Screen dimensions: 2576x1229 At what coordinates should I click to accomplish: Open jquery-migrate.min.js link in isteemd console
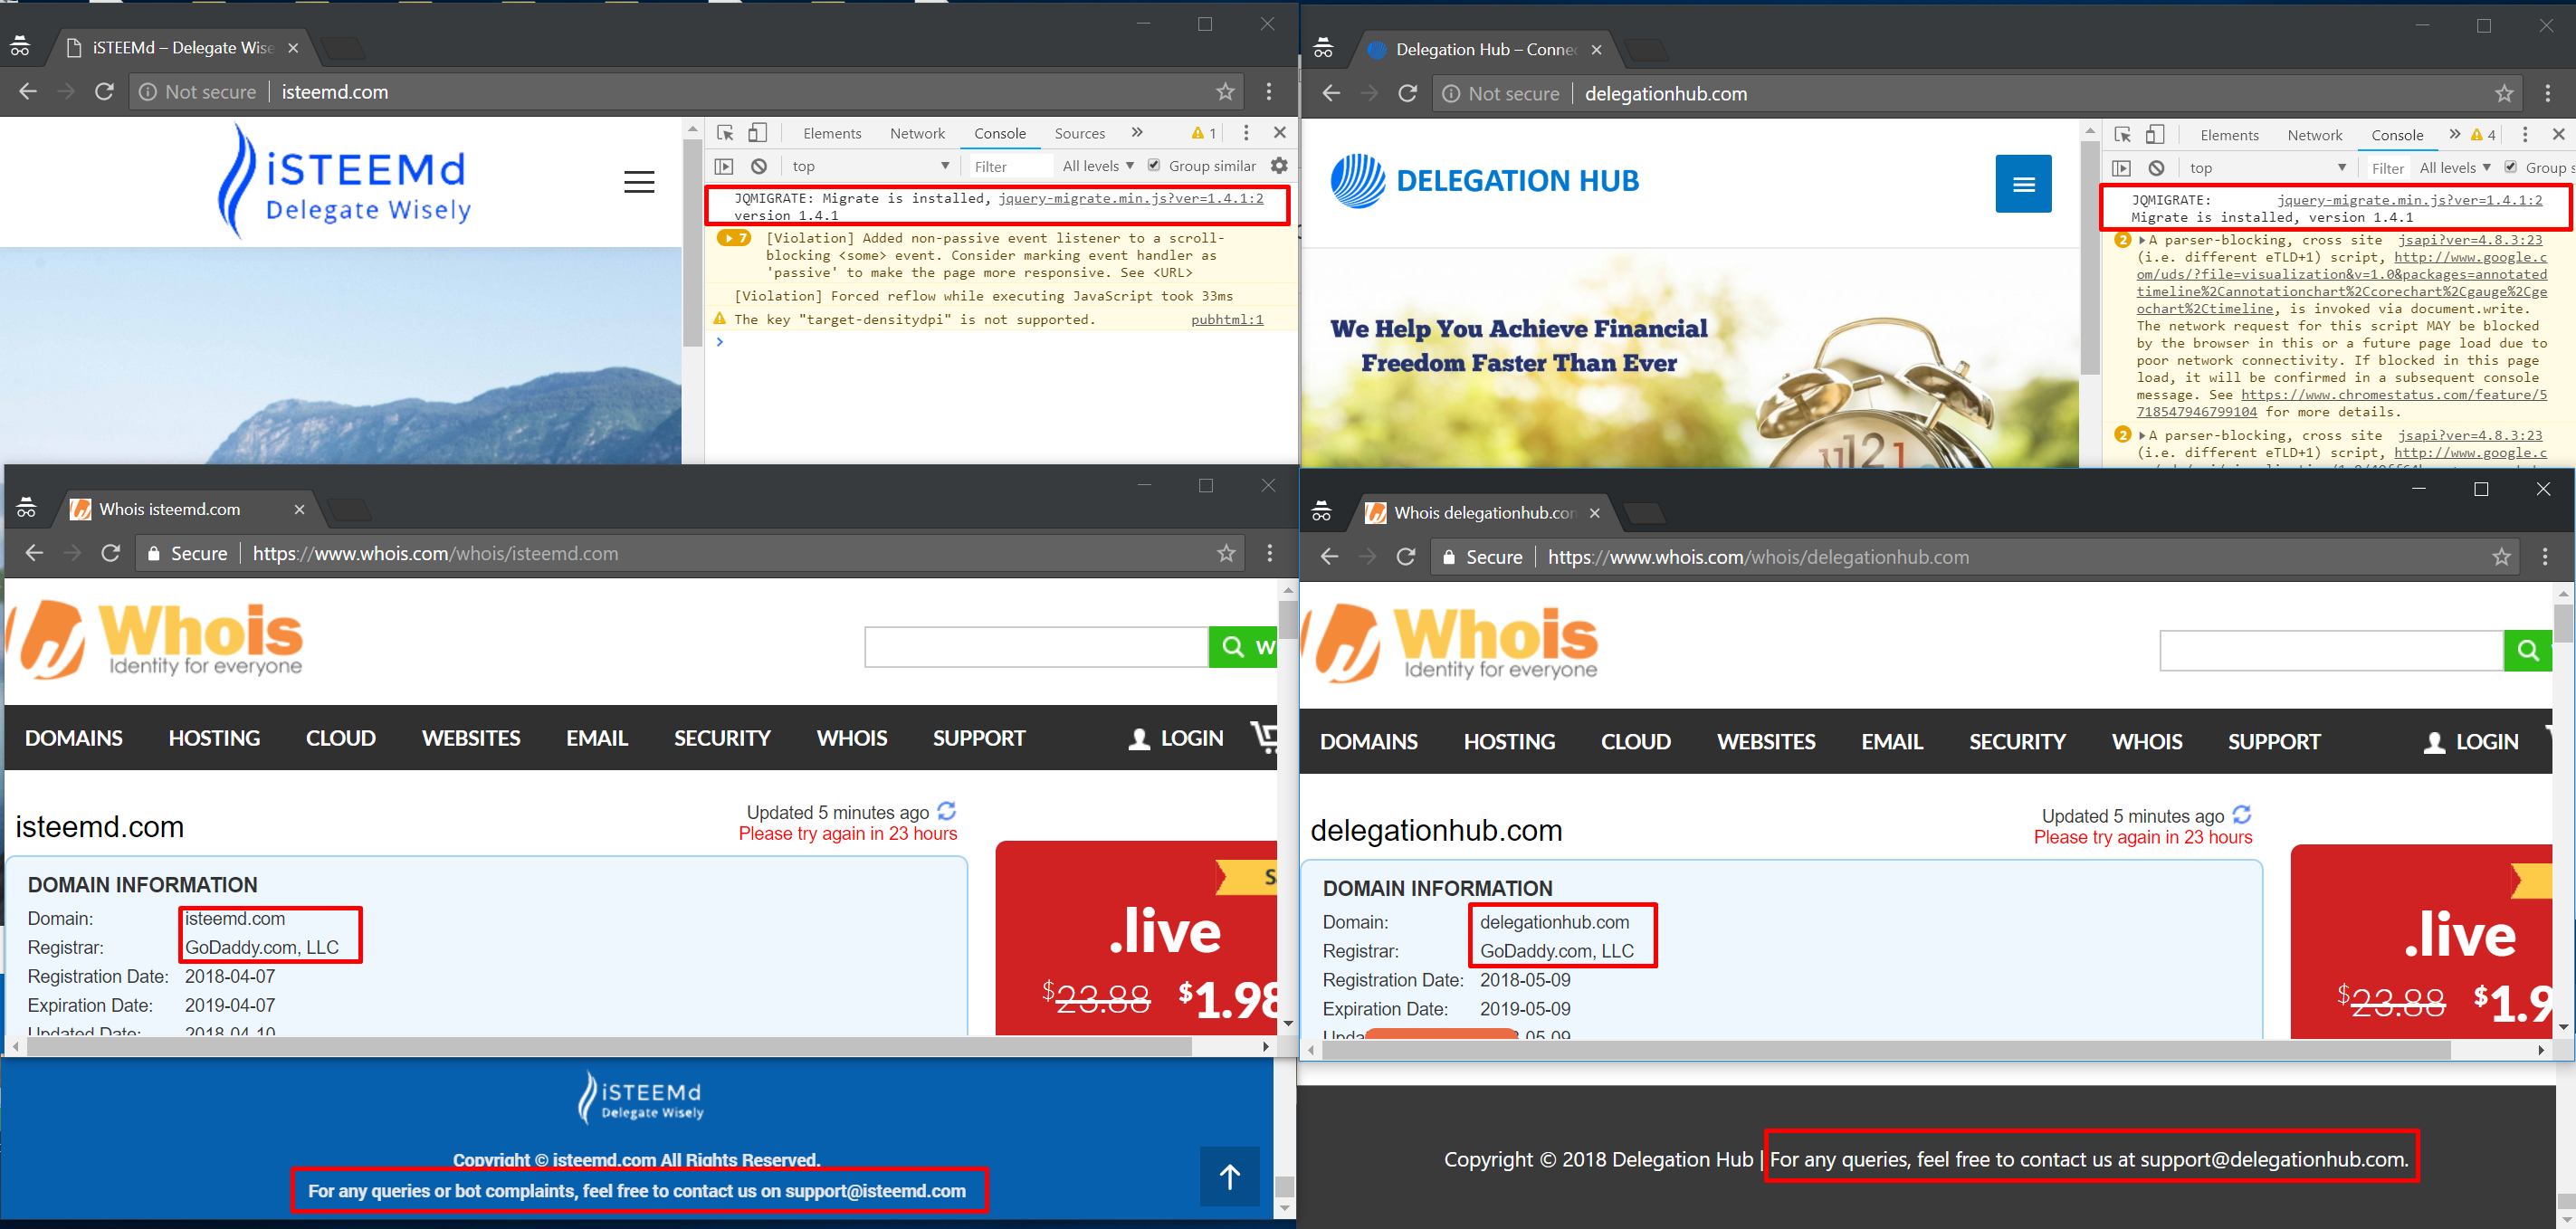1130,198
